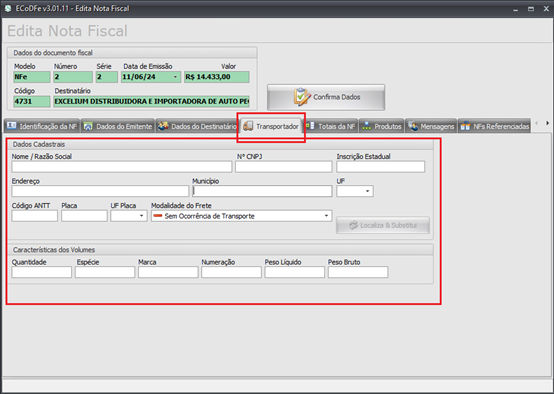
Task: Click the Município input field
Action: click(262, 191)
